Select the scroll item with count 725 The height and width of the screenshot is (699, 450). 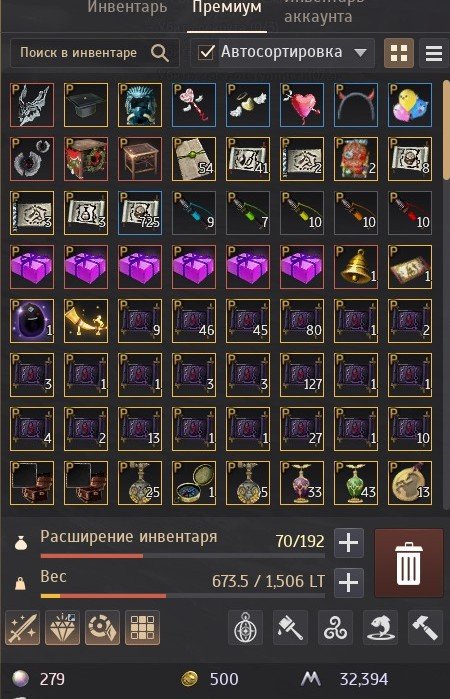tap(140, 213)
